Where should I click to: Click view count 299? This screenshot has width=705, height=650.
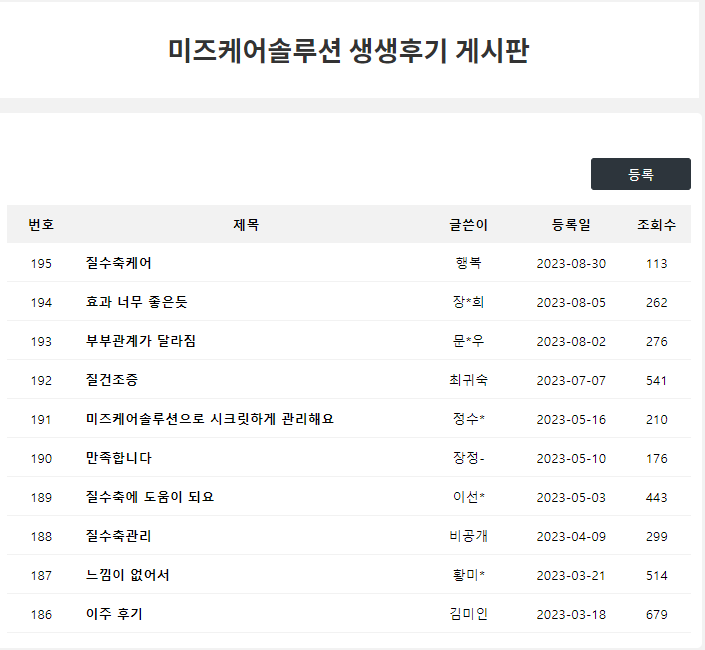coord(656,537)
